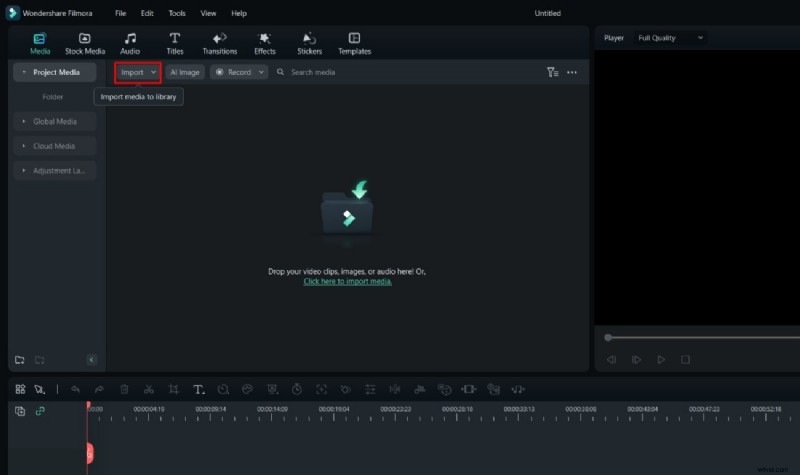
Task: Open the Edit menu
Action: [147, 13]
